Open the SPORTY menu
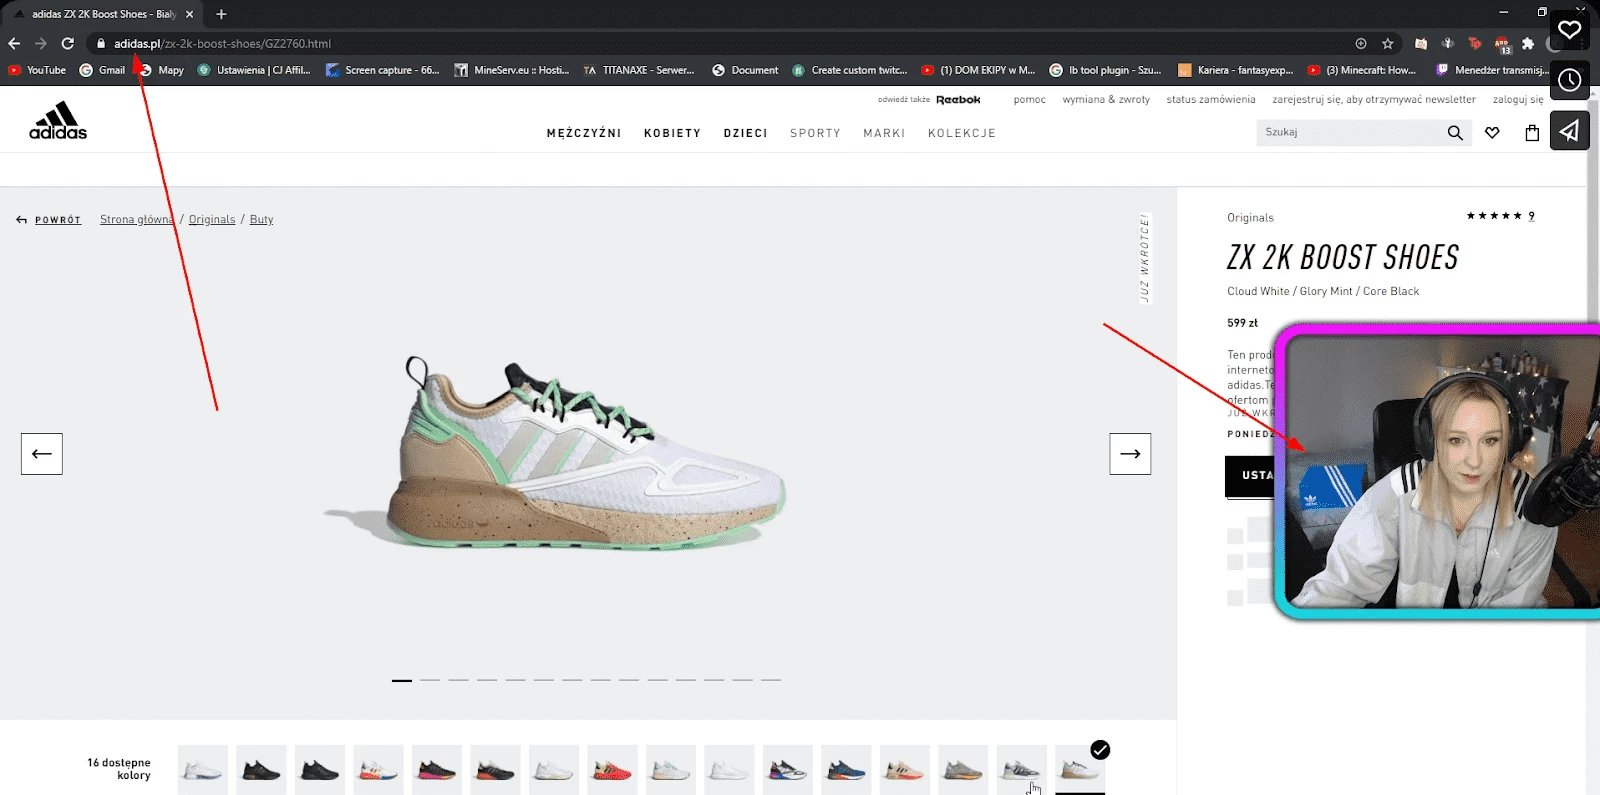Image resolution: width=1600 pixels, height=795 pixels. [815, 133]
